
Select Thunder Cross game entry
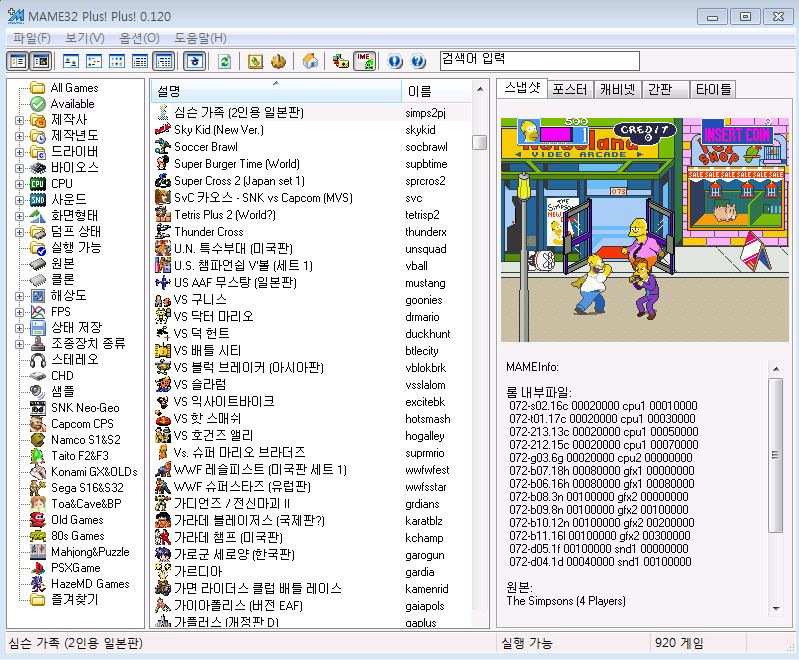[209, 232]
